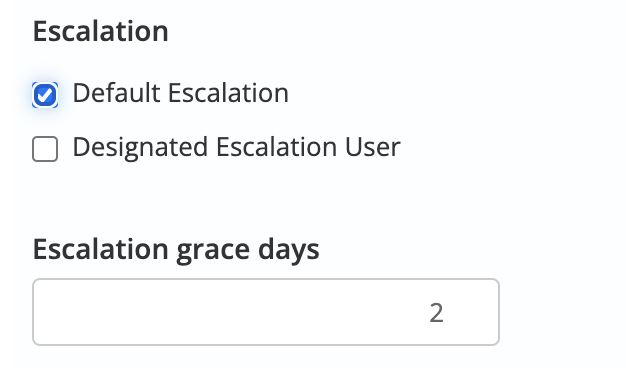Screen dimensions: 626x368
Task: Select the grace days number input
Action: coord(266,312)
